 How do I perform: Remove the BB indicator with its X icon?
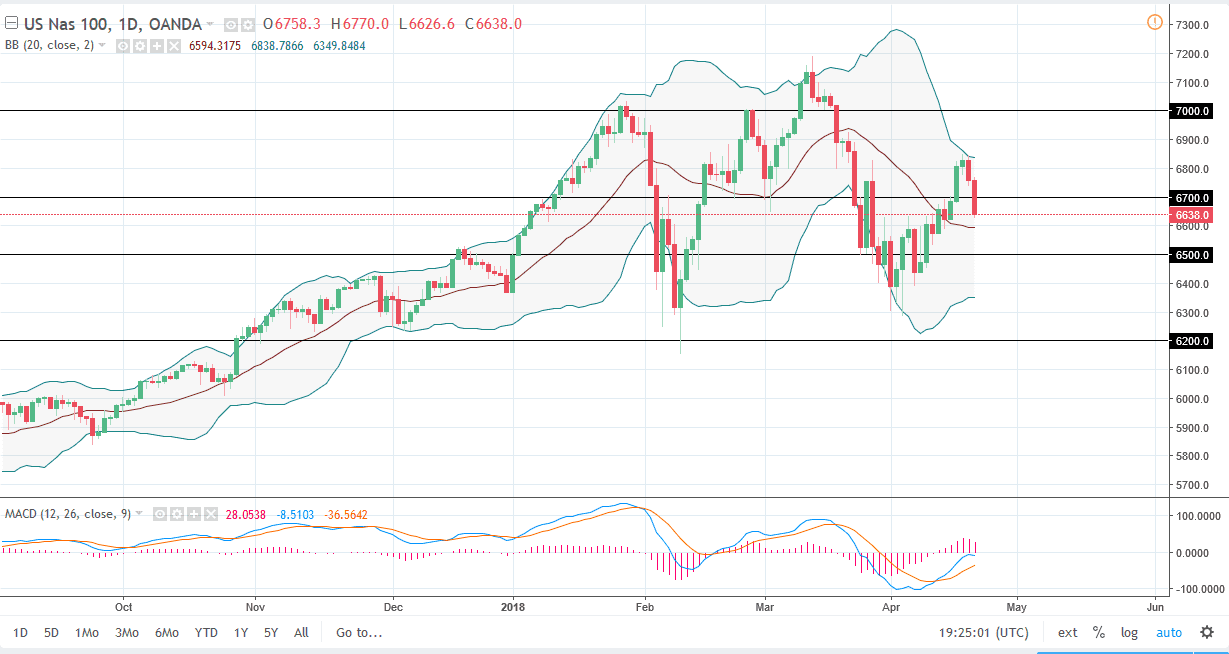click(x=173, y=44)
